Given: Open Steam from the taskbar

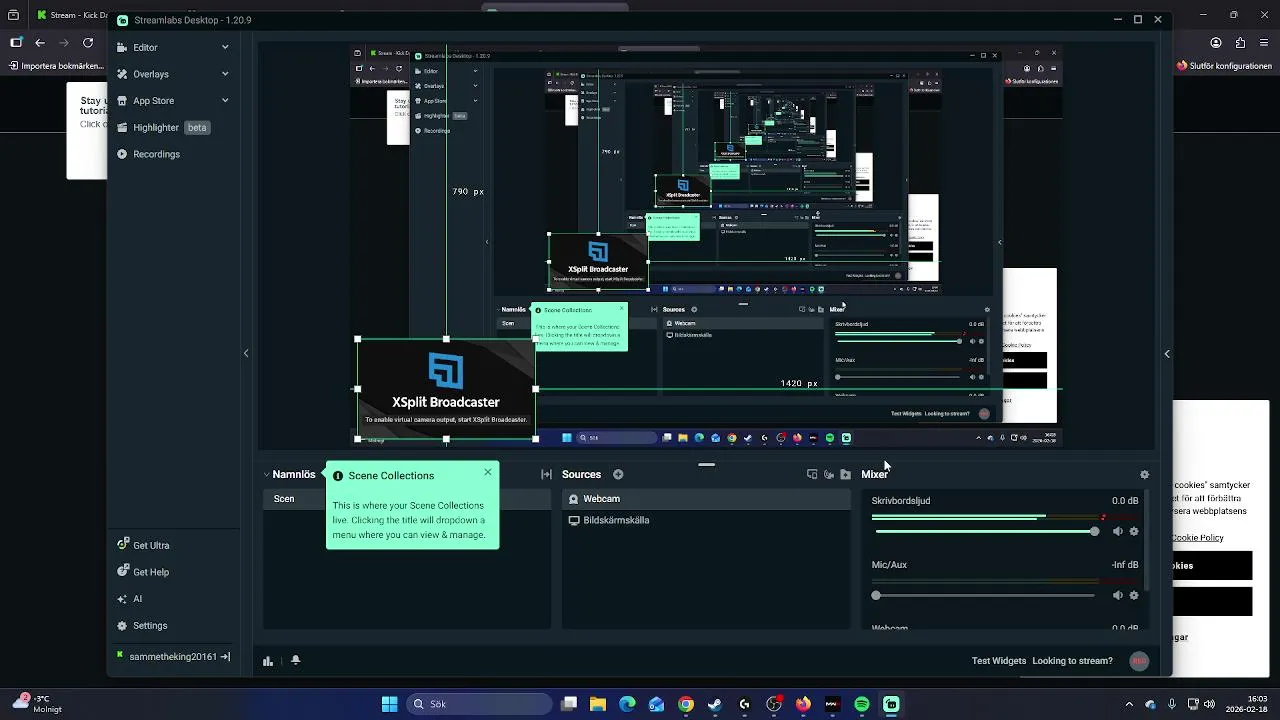Looking at the screenshot, I should click(x=715, y=704).
